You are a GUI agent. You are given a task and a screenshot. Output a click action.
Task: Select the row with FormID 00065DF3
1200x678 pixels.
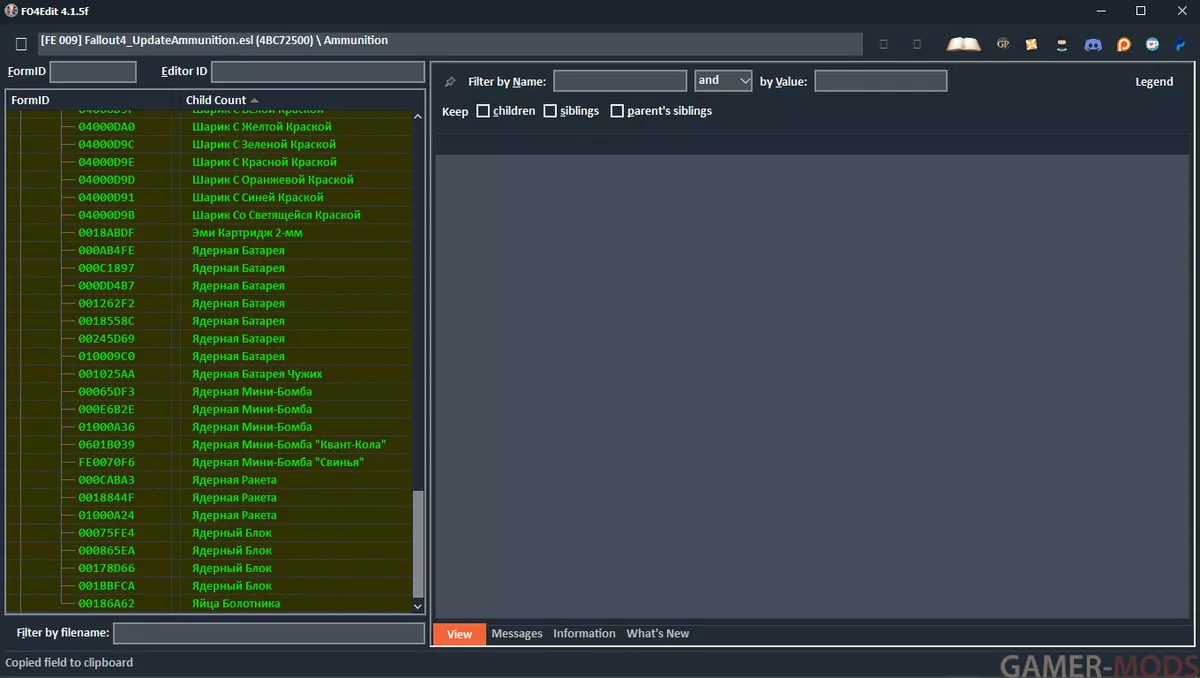pyautogui.click(x=208, y=392)
